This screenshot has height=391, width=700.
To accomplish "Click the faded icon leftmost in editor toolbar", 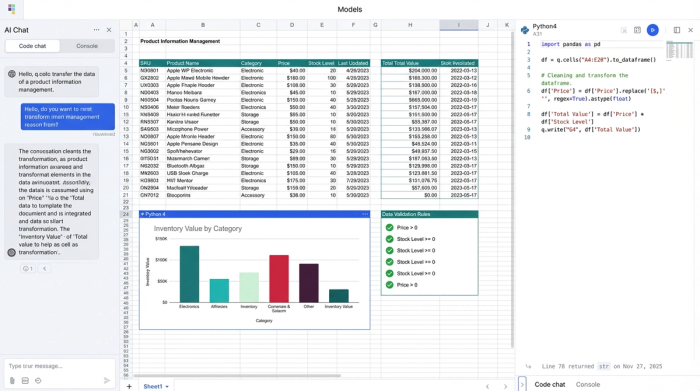I will pos(624,30).
